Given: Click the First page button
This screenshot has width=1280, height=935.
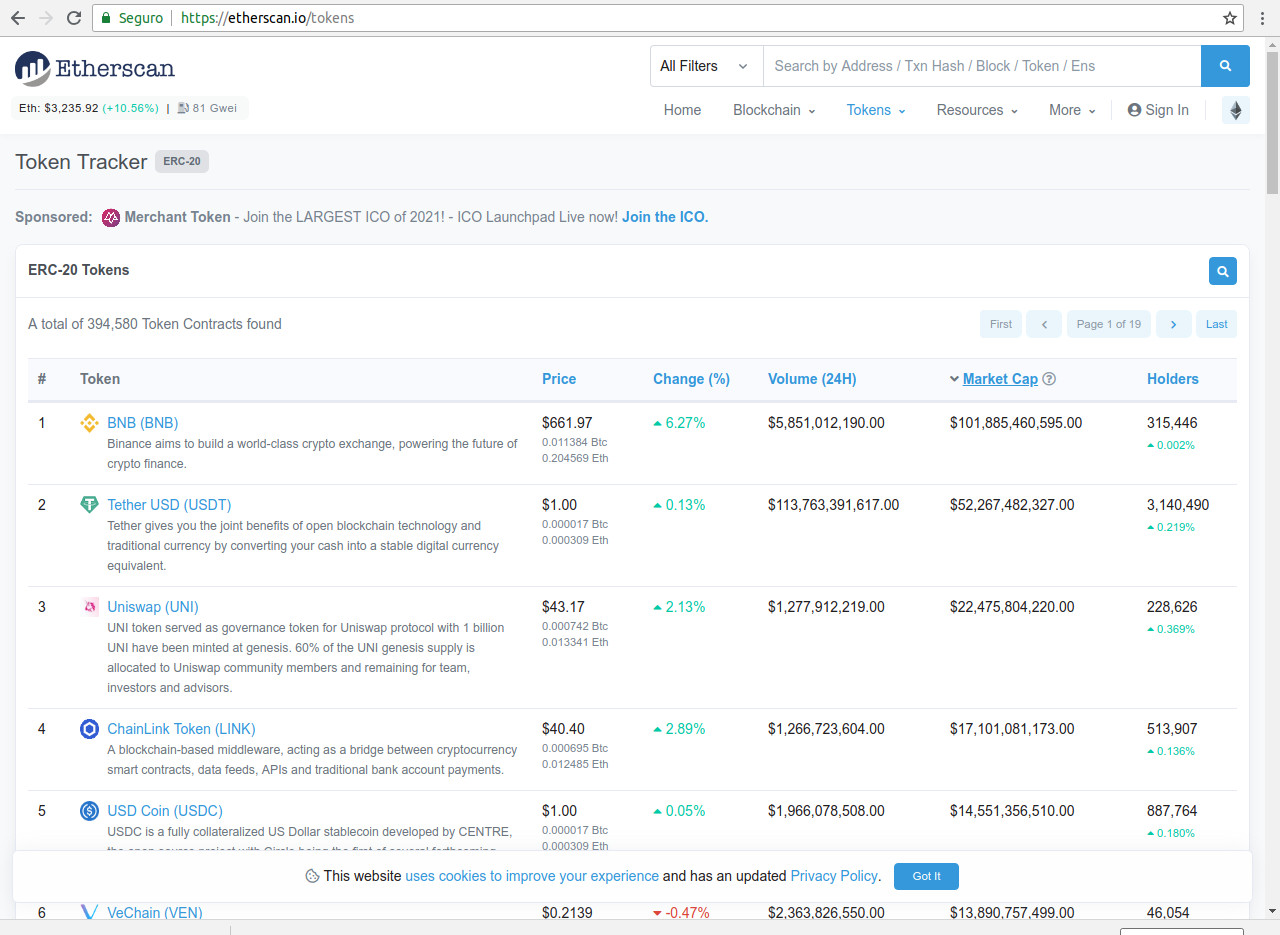Looking at the screenshot, I should [1001, 324].
